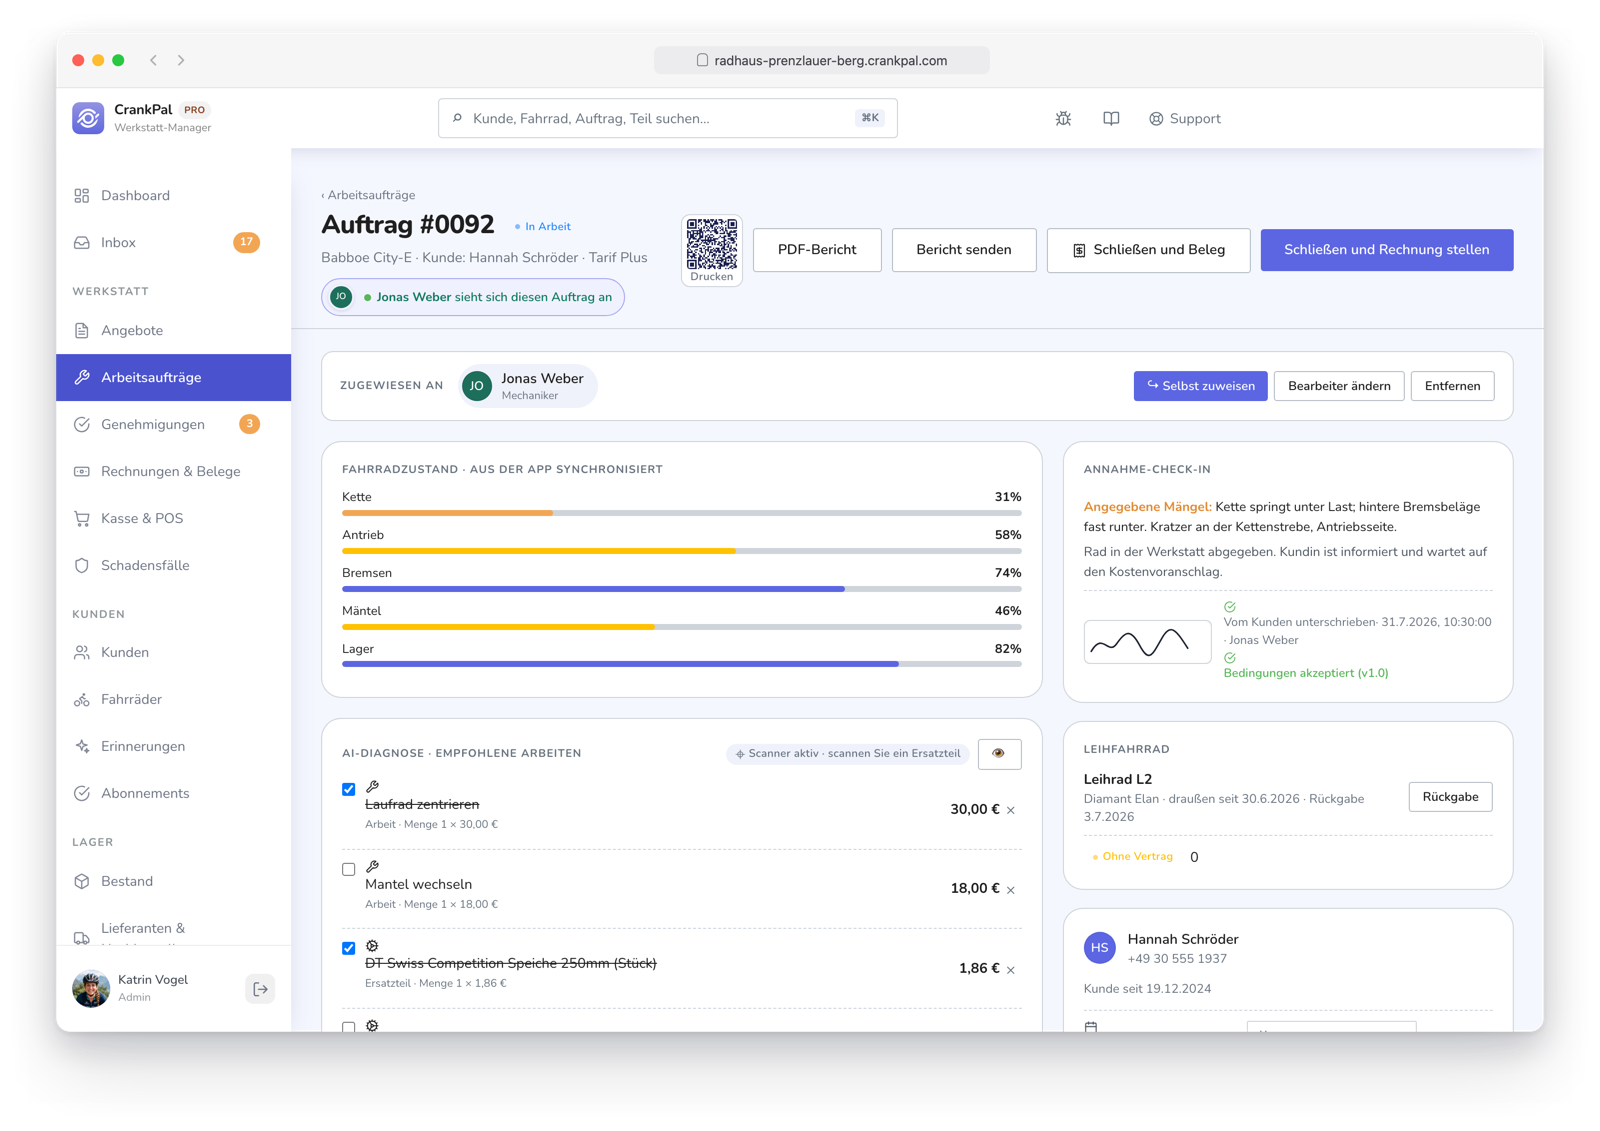
Task: Click the Bestand box icon
Action: pyautogui.click(x=82, y=881)
